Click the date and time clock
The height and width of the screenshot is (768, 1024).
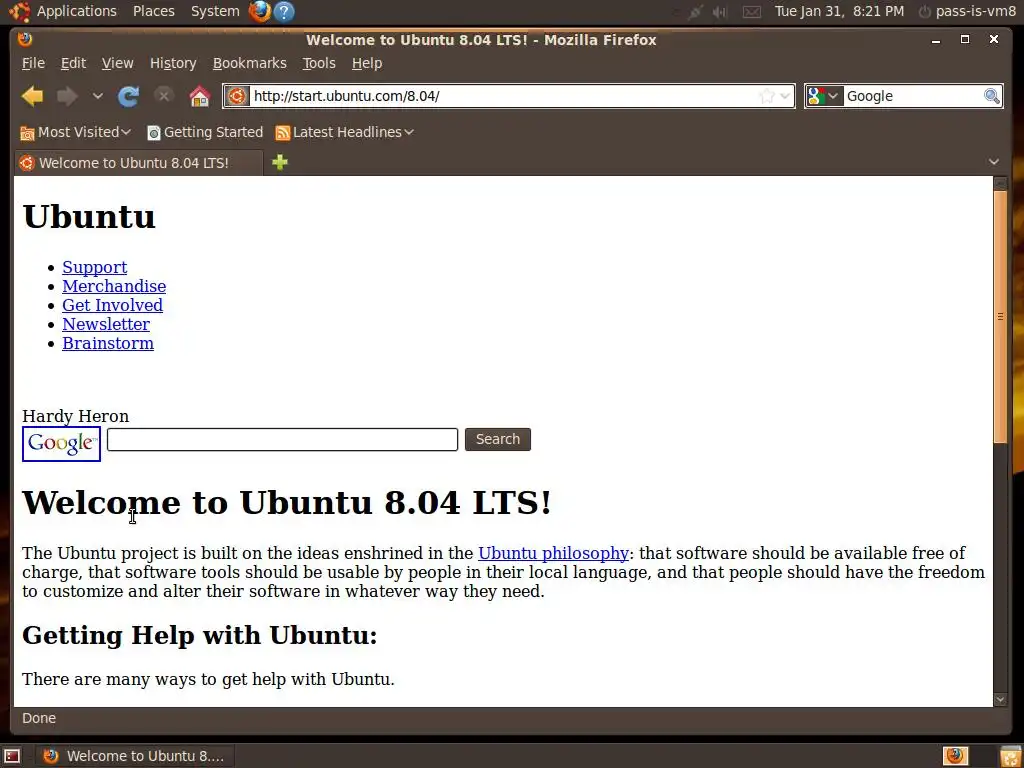(839, 11)
